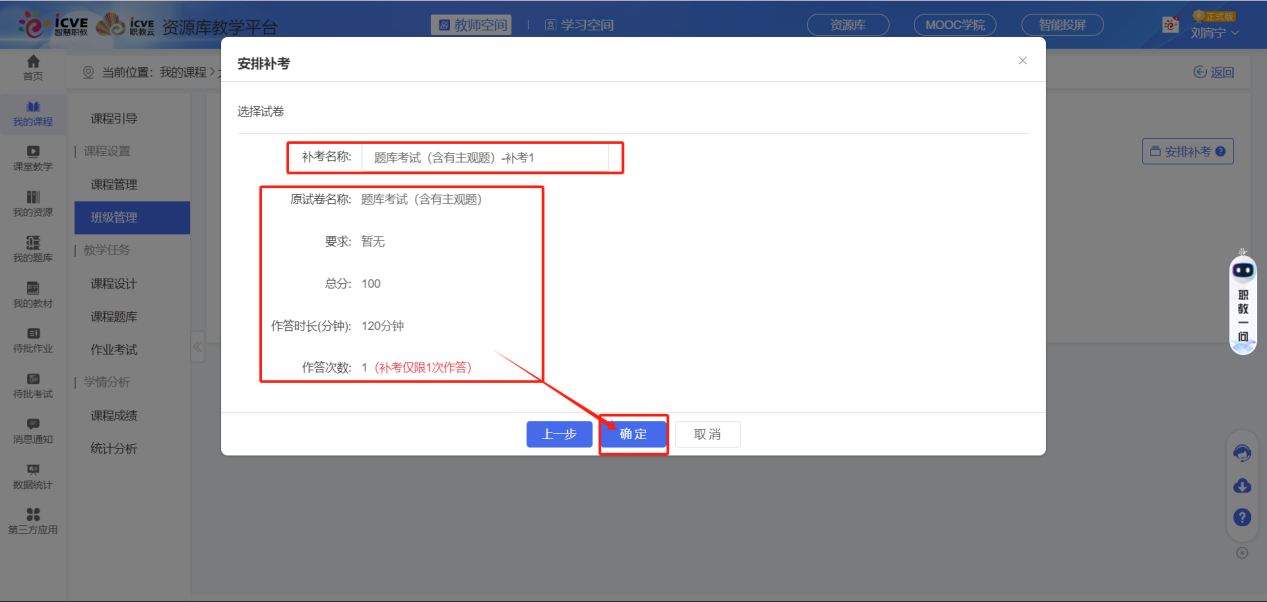Open 课堂教学 from the left sidebar

(33, 158)
